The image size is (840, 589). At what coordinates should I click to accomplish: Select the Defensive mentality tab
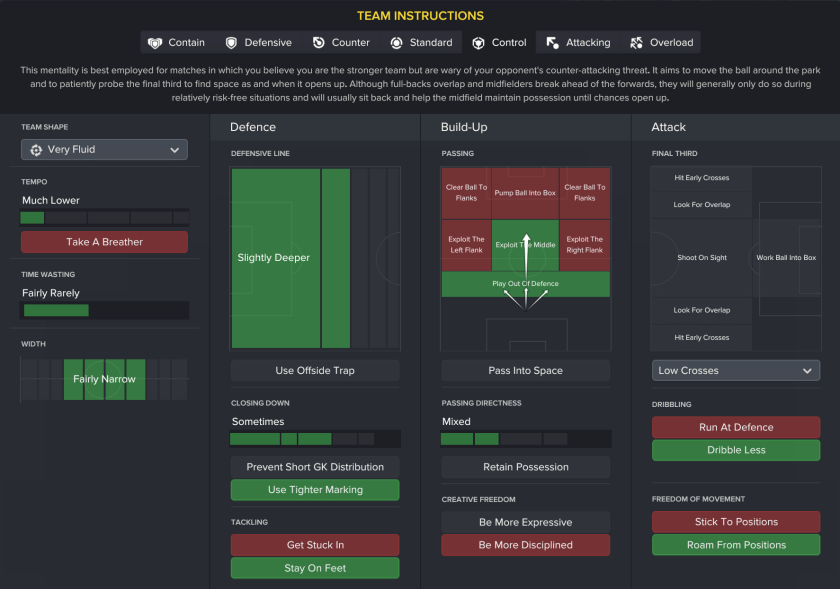pyautogui.click(x=258, y=43)
